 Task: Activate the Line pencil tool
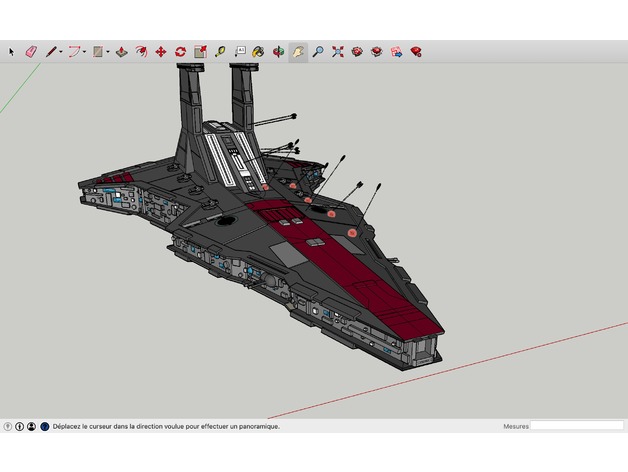pyautogui.click(x=50, y=51)
